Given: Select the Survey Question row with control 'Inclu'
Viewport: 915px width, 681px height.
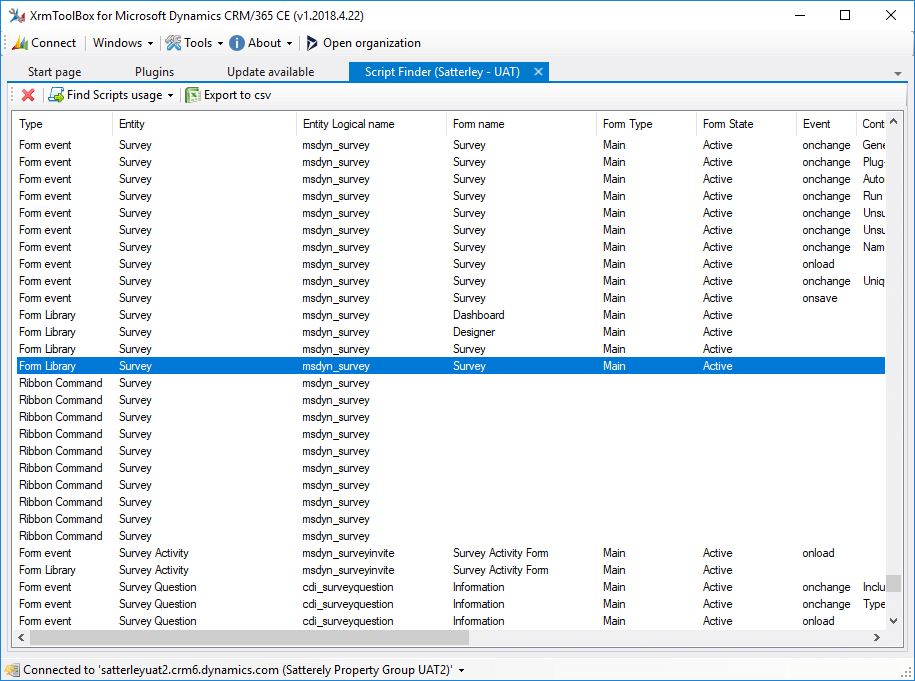Looking at the screenshot, I should click(x=449, y=587).
